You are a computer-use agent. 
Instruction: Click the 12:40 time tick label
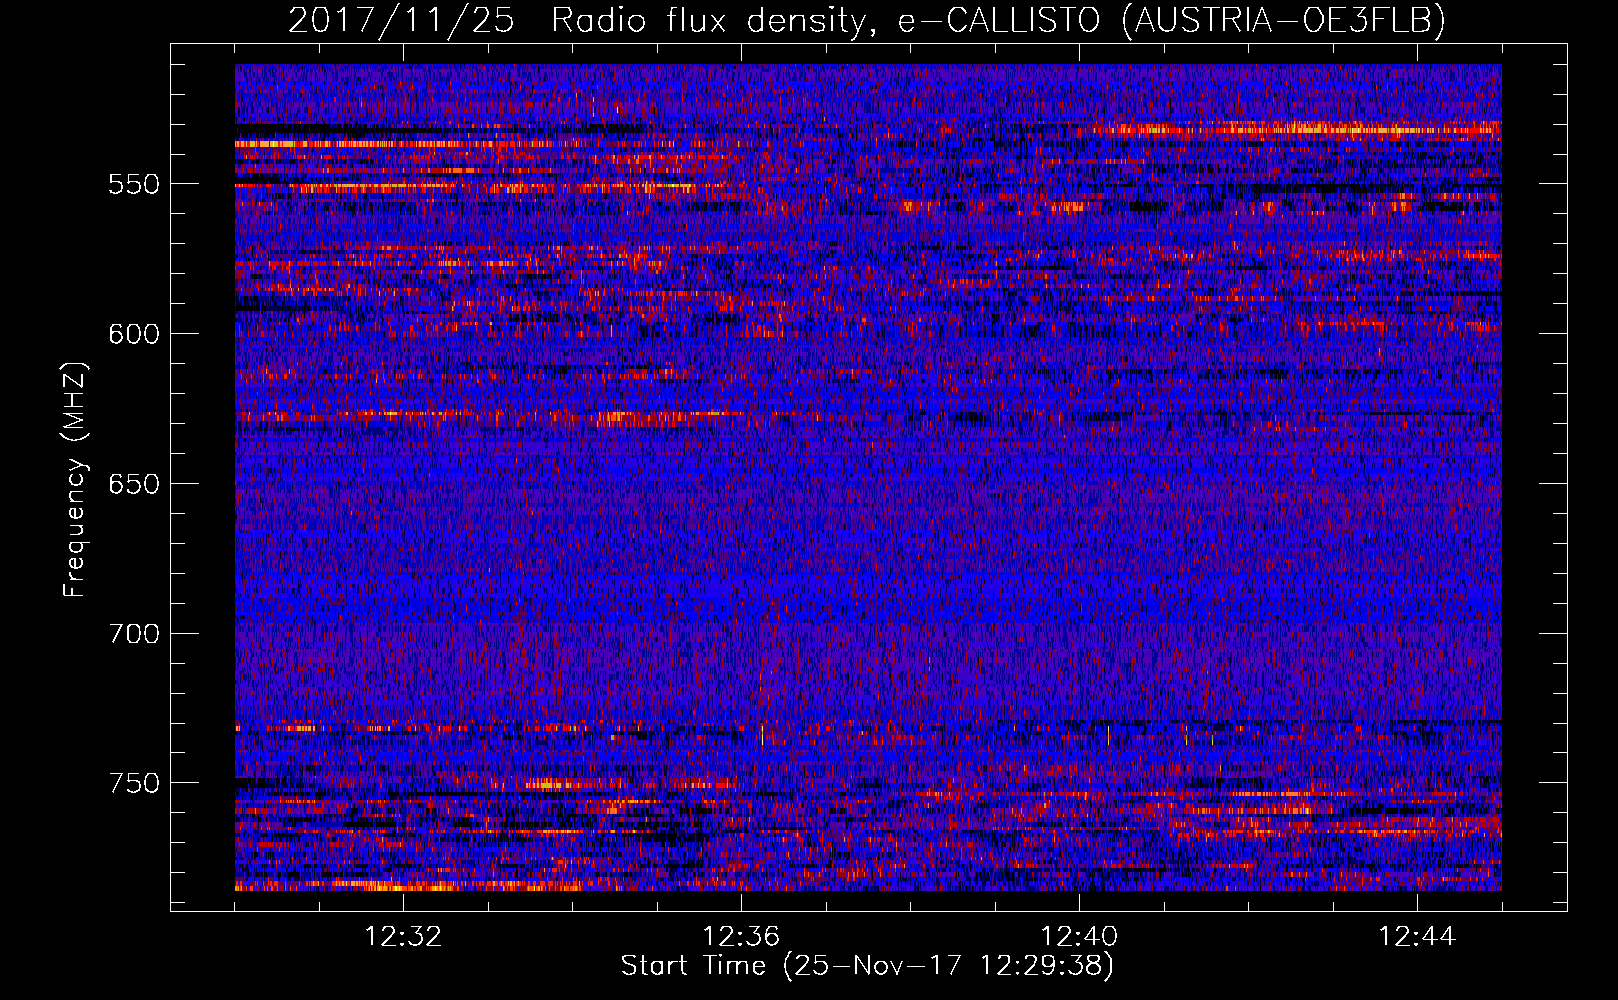pos(1079,937)
